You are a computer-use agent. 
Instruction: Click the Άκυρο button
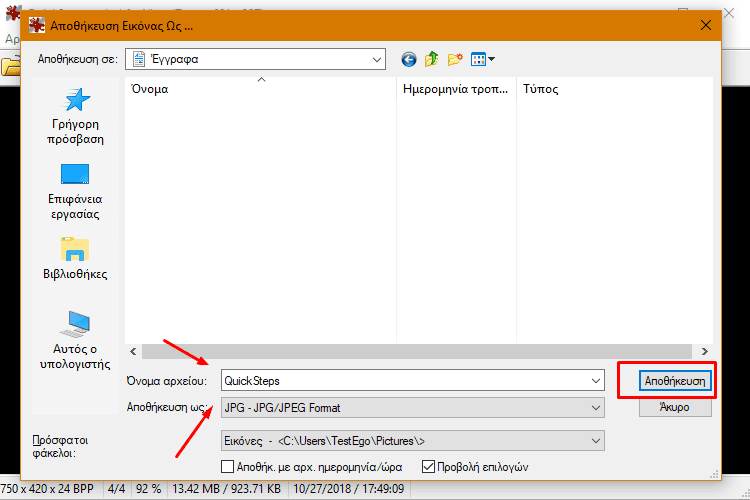click(x=675, y=407)
